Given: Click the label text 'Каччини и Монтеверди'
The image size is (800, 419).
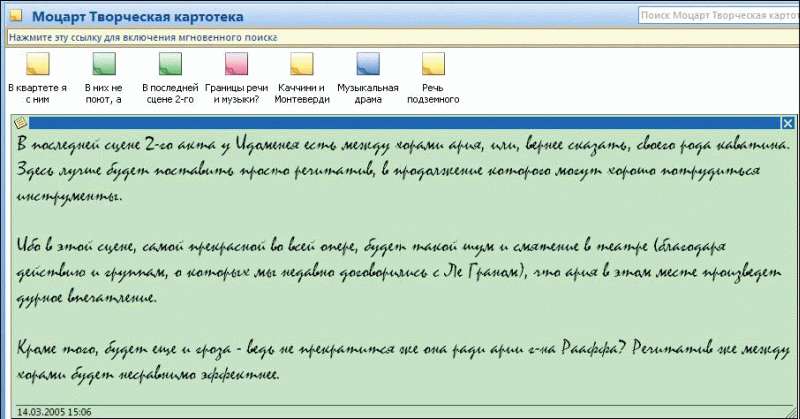Looking at the screenshot, I should coord(302,93).
